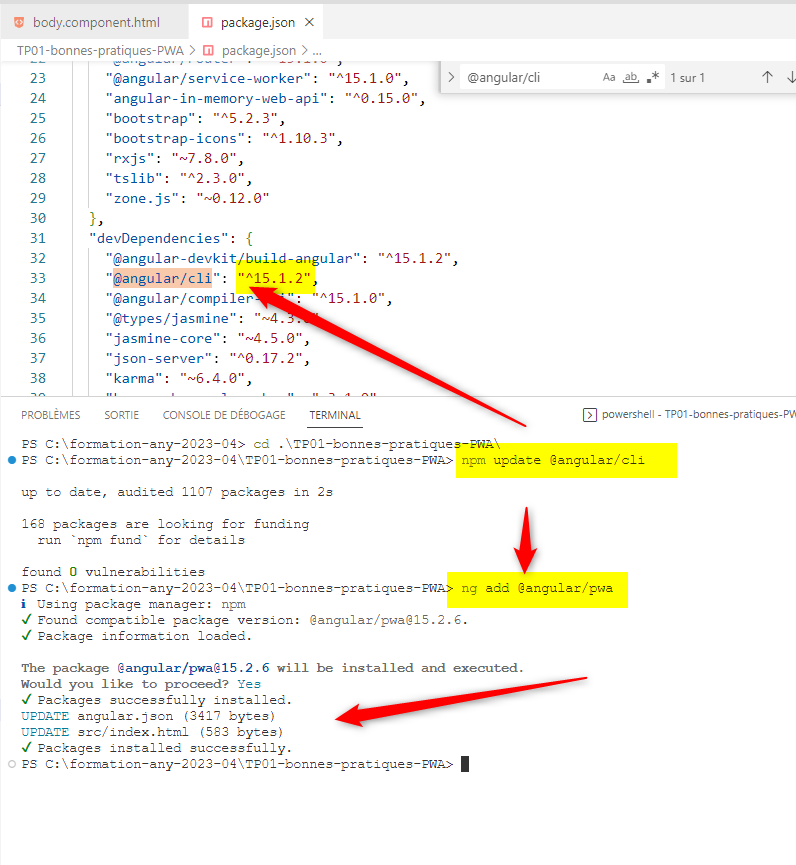Image resolution: width=796 pixels, height=865 pixels.
Task: Select the package.json editor tab
Action: click(x=255, y=23)
